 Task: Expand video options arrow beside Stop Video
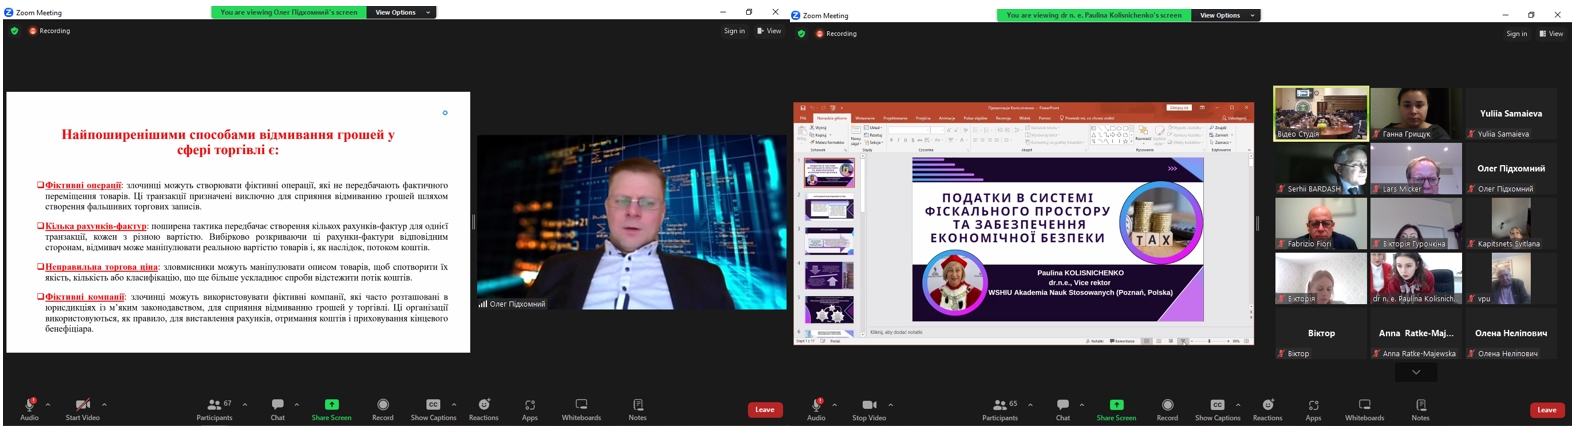point(890,405)
